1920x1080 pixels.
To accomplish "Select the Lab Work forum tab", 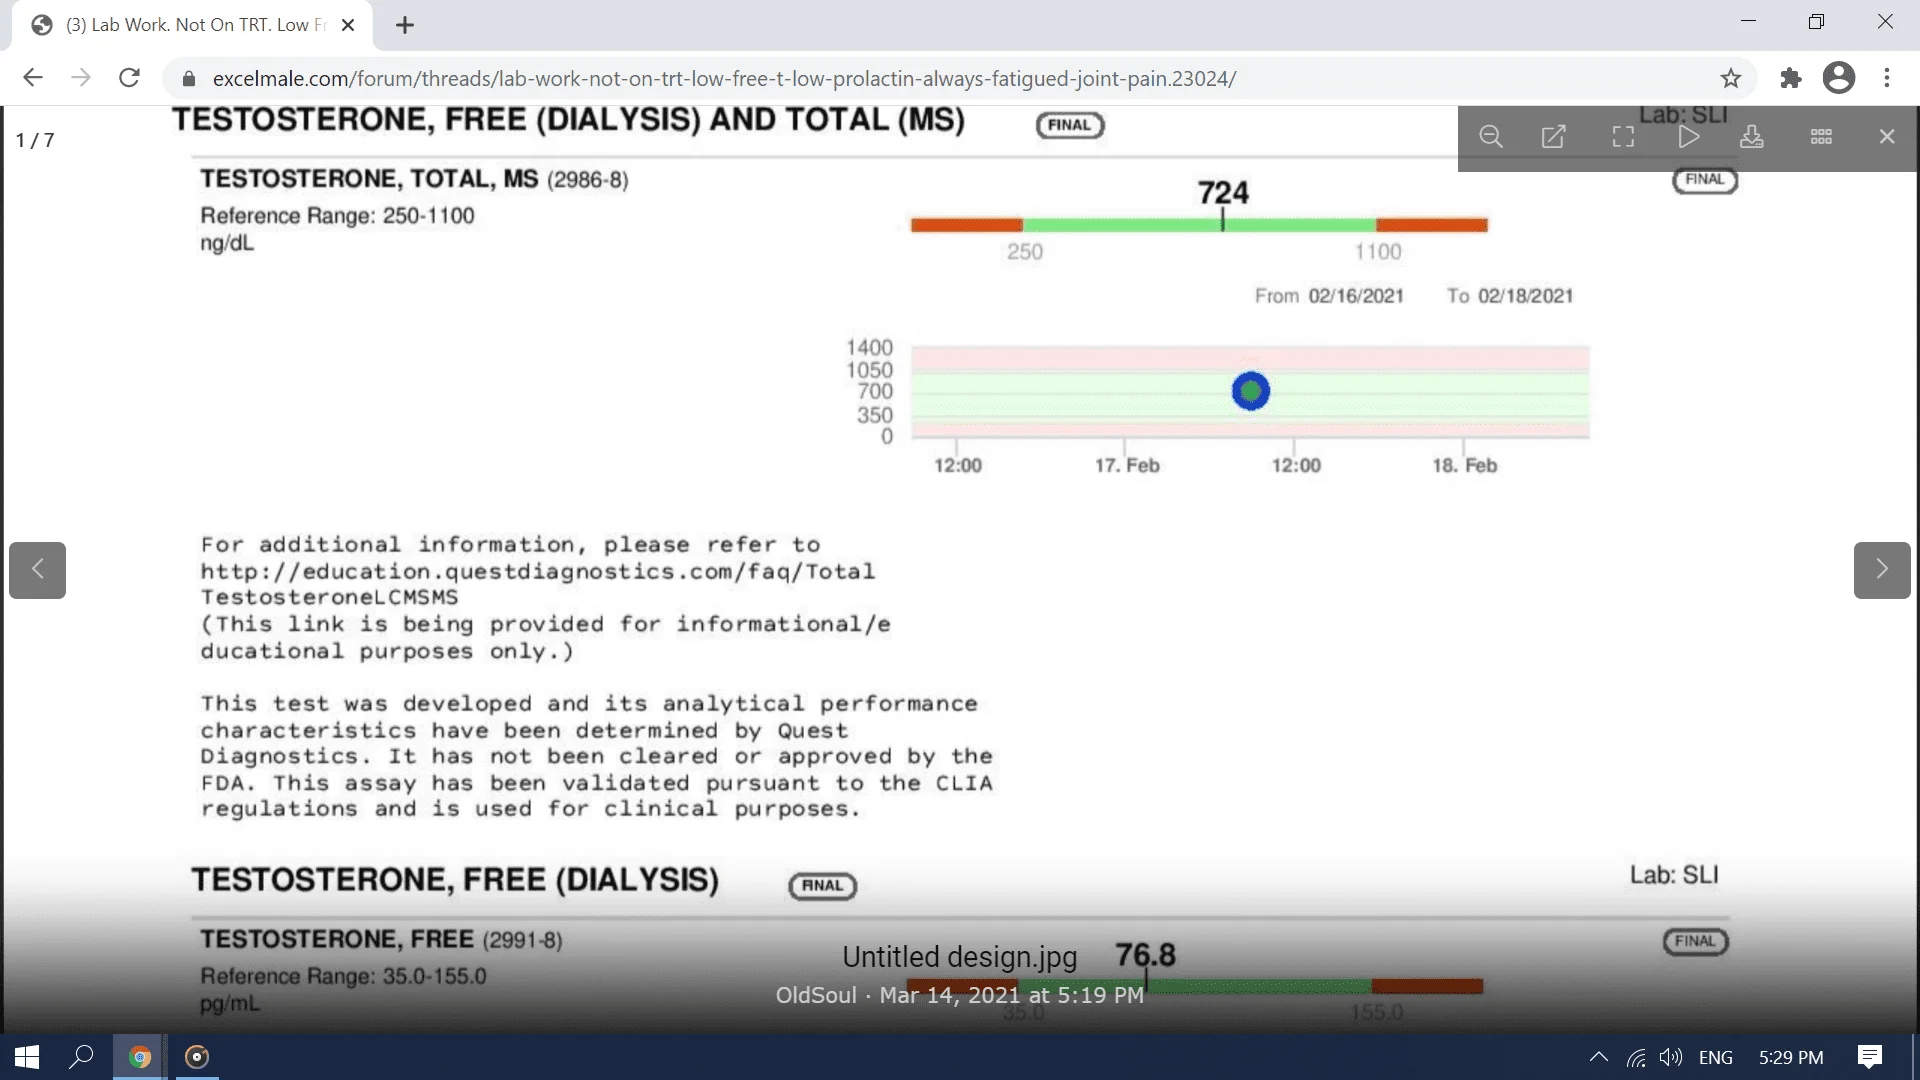I will pos(192,26).
